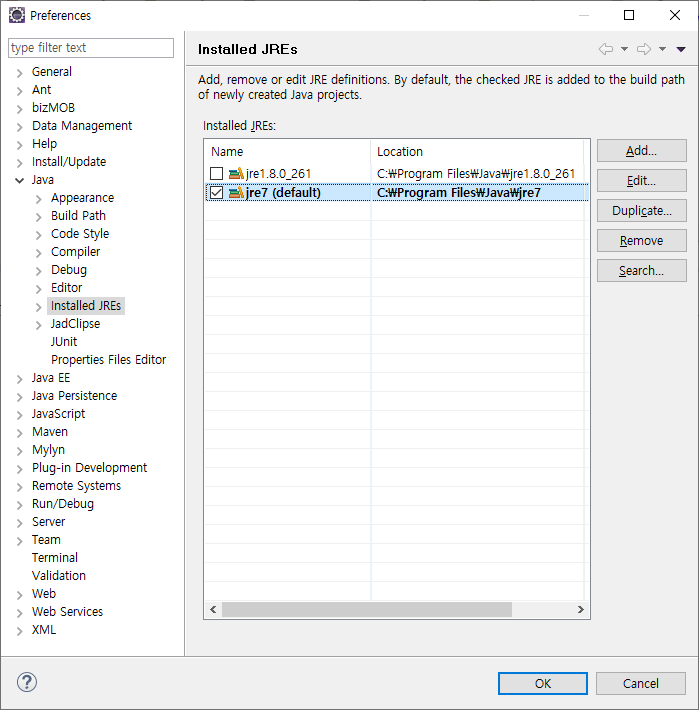Image resolution: width=699 pixels, height=710 pixels.
Task: Click the Cancel button
Action: [x=641, y=683]
